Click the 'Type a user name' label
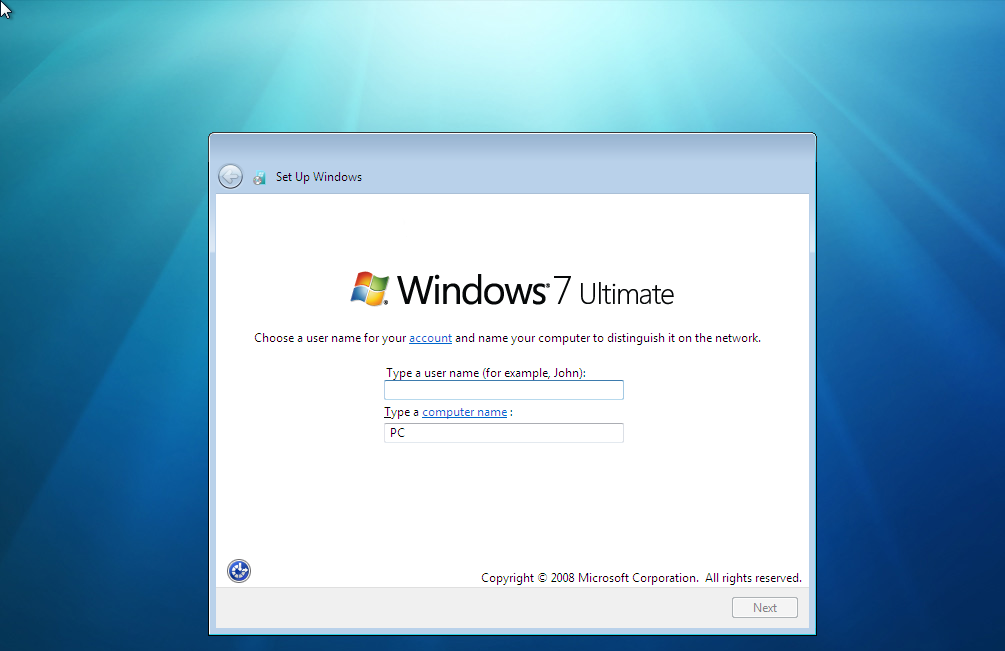 [486, 373]
